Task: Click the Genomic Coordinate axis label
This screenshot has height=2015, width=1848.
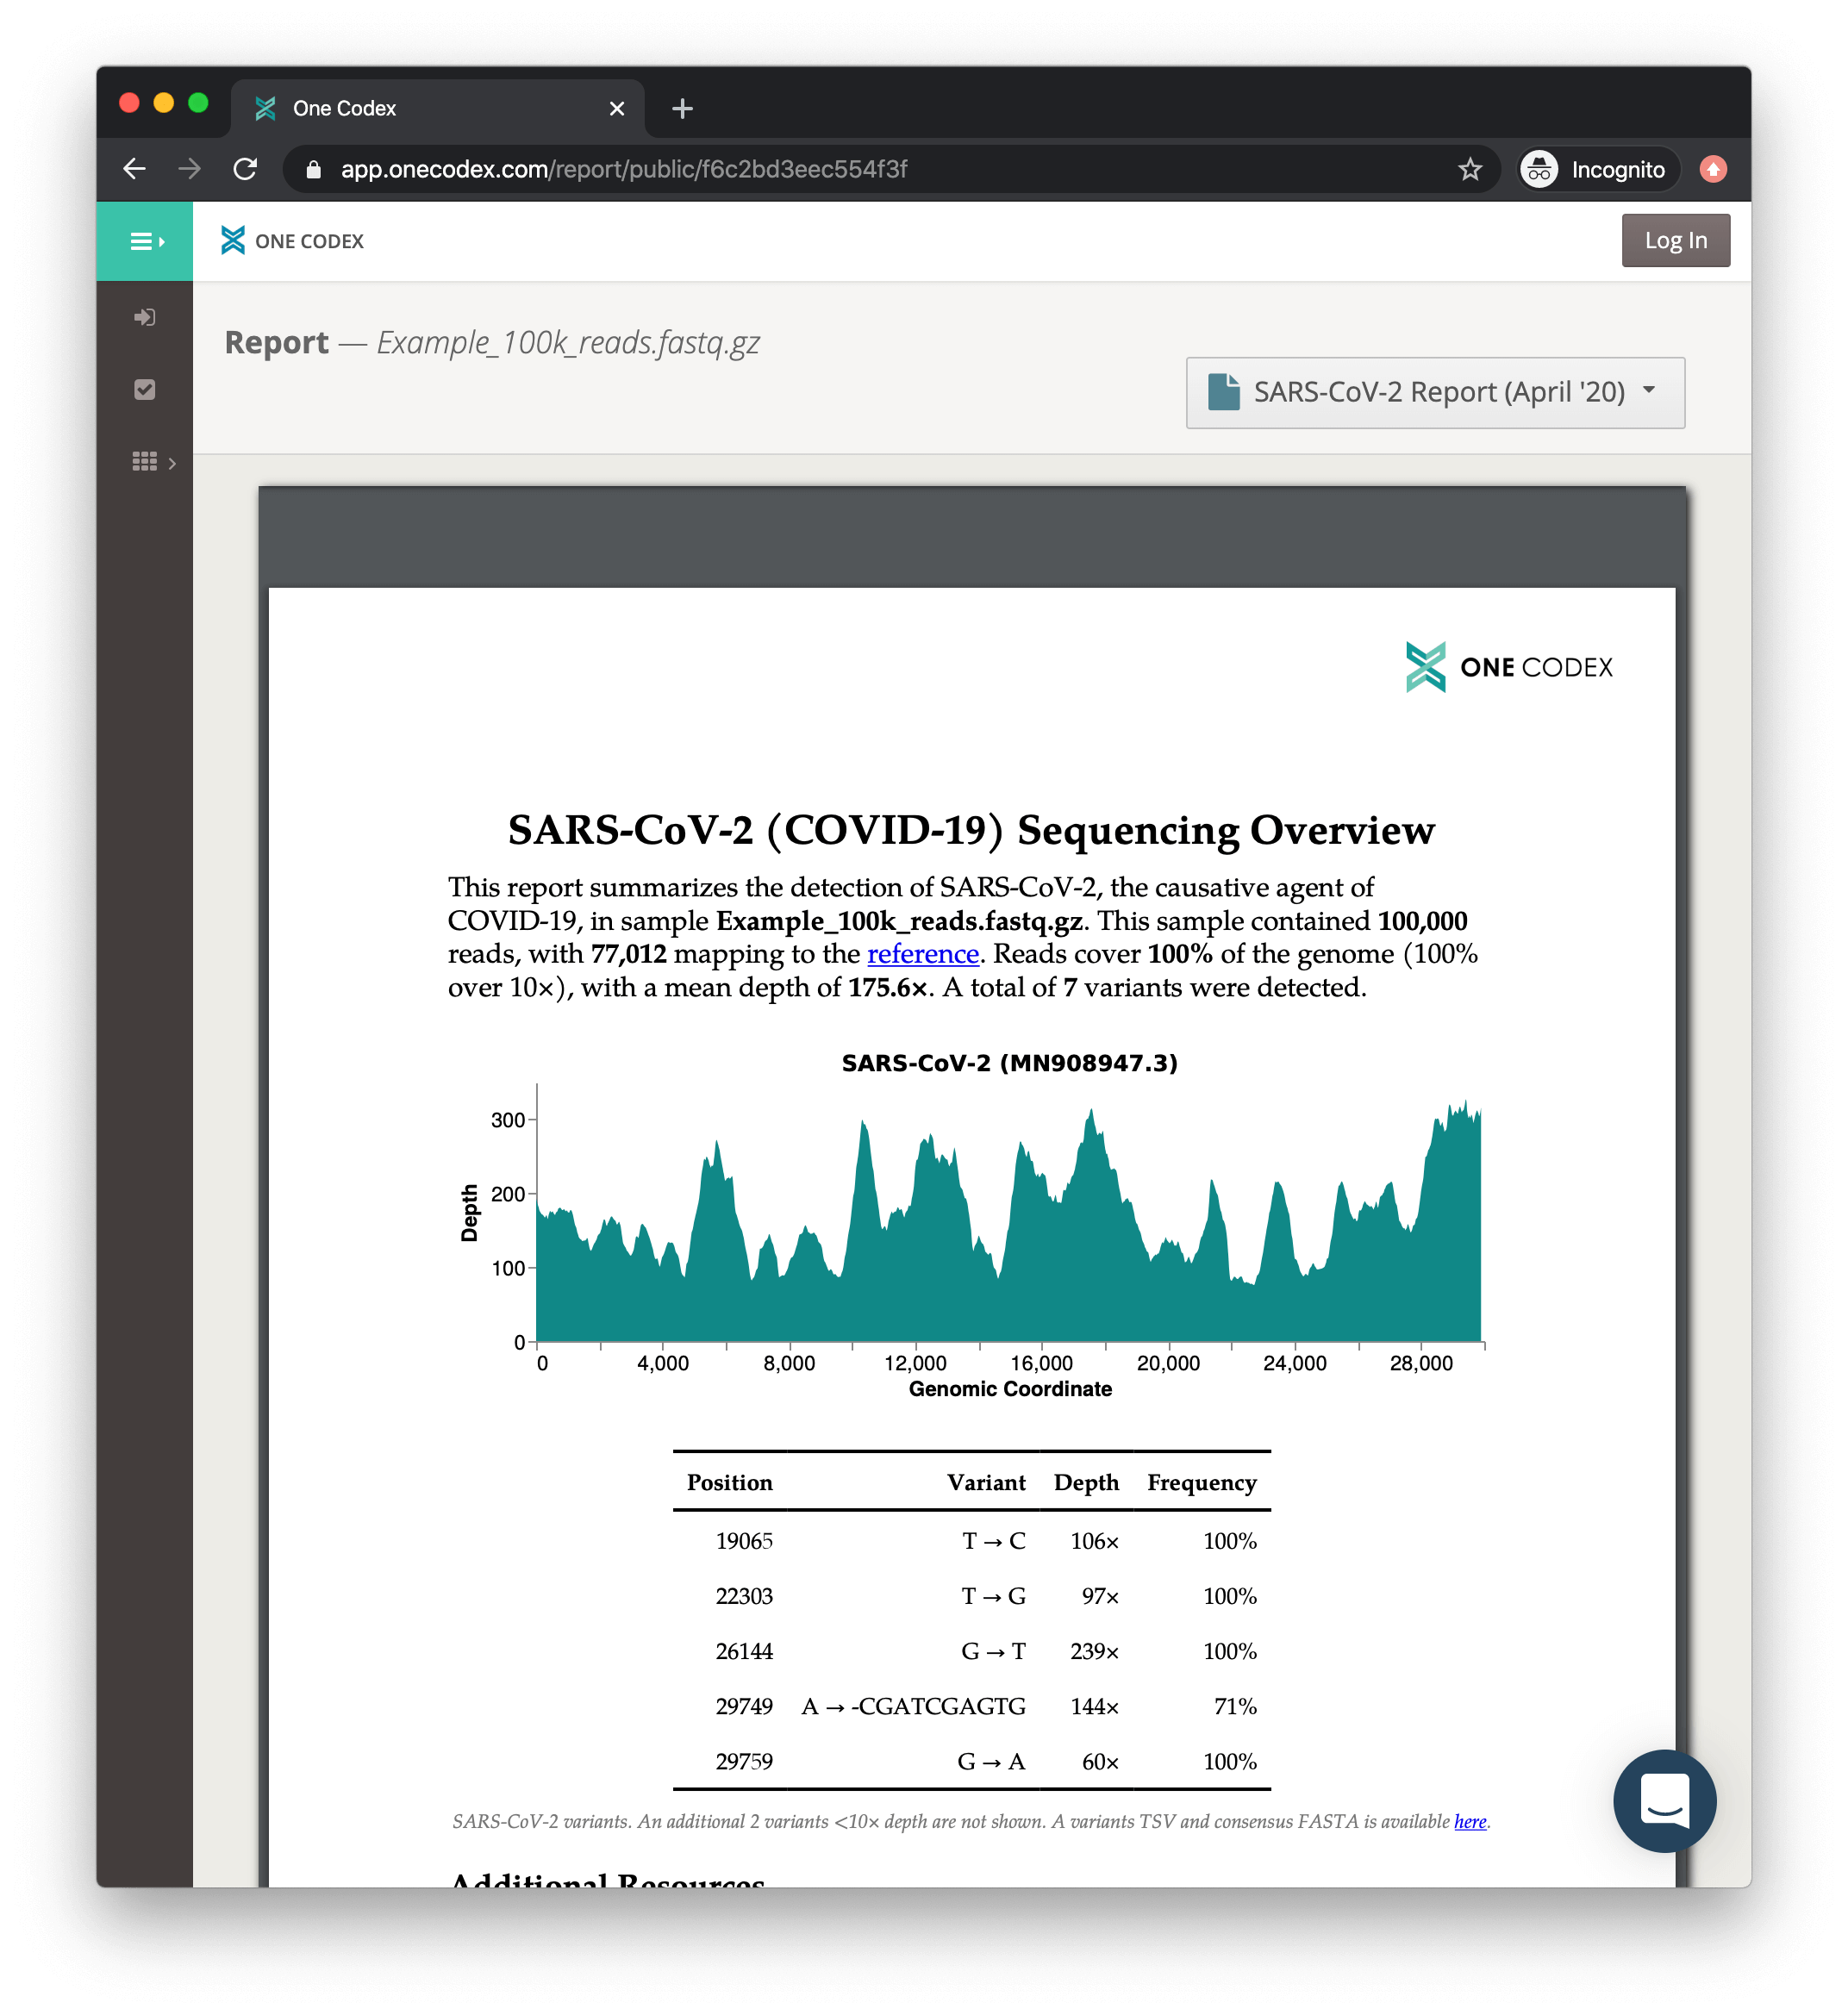Action: pyautogui.click(x=1010, y=1389)
